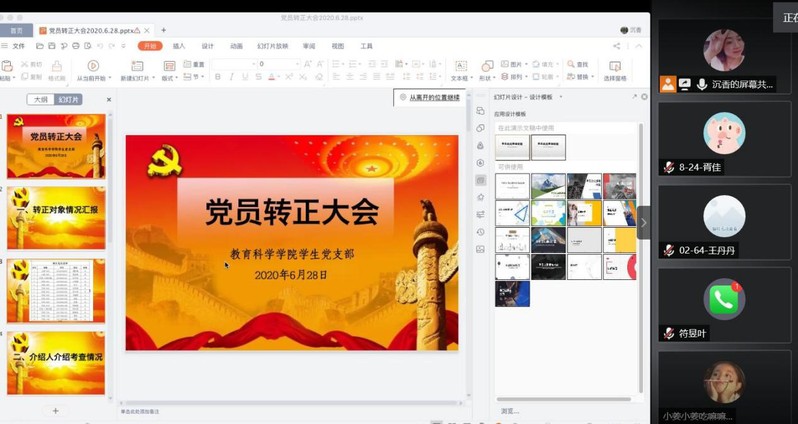Collapse the participant sidebar with chevron arrow
This screenshot has height=424, width=798.
644,222
